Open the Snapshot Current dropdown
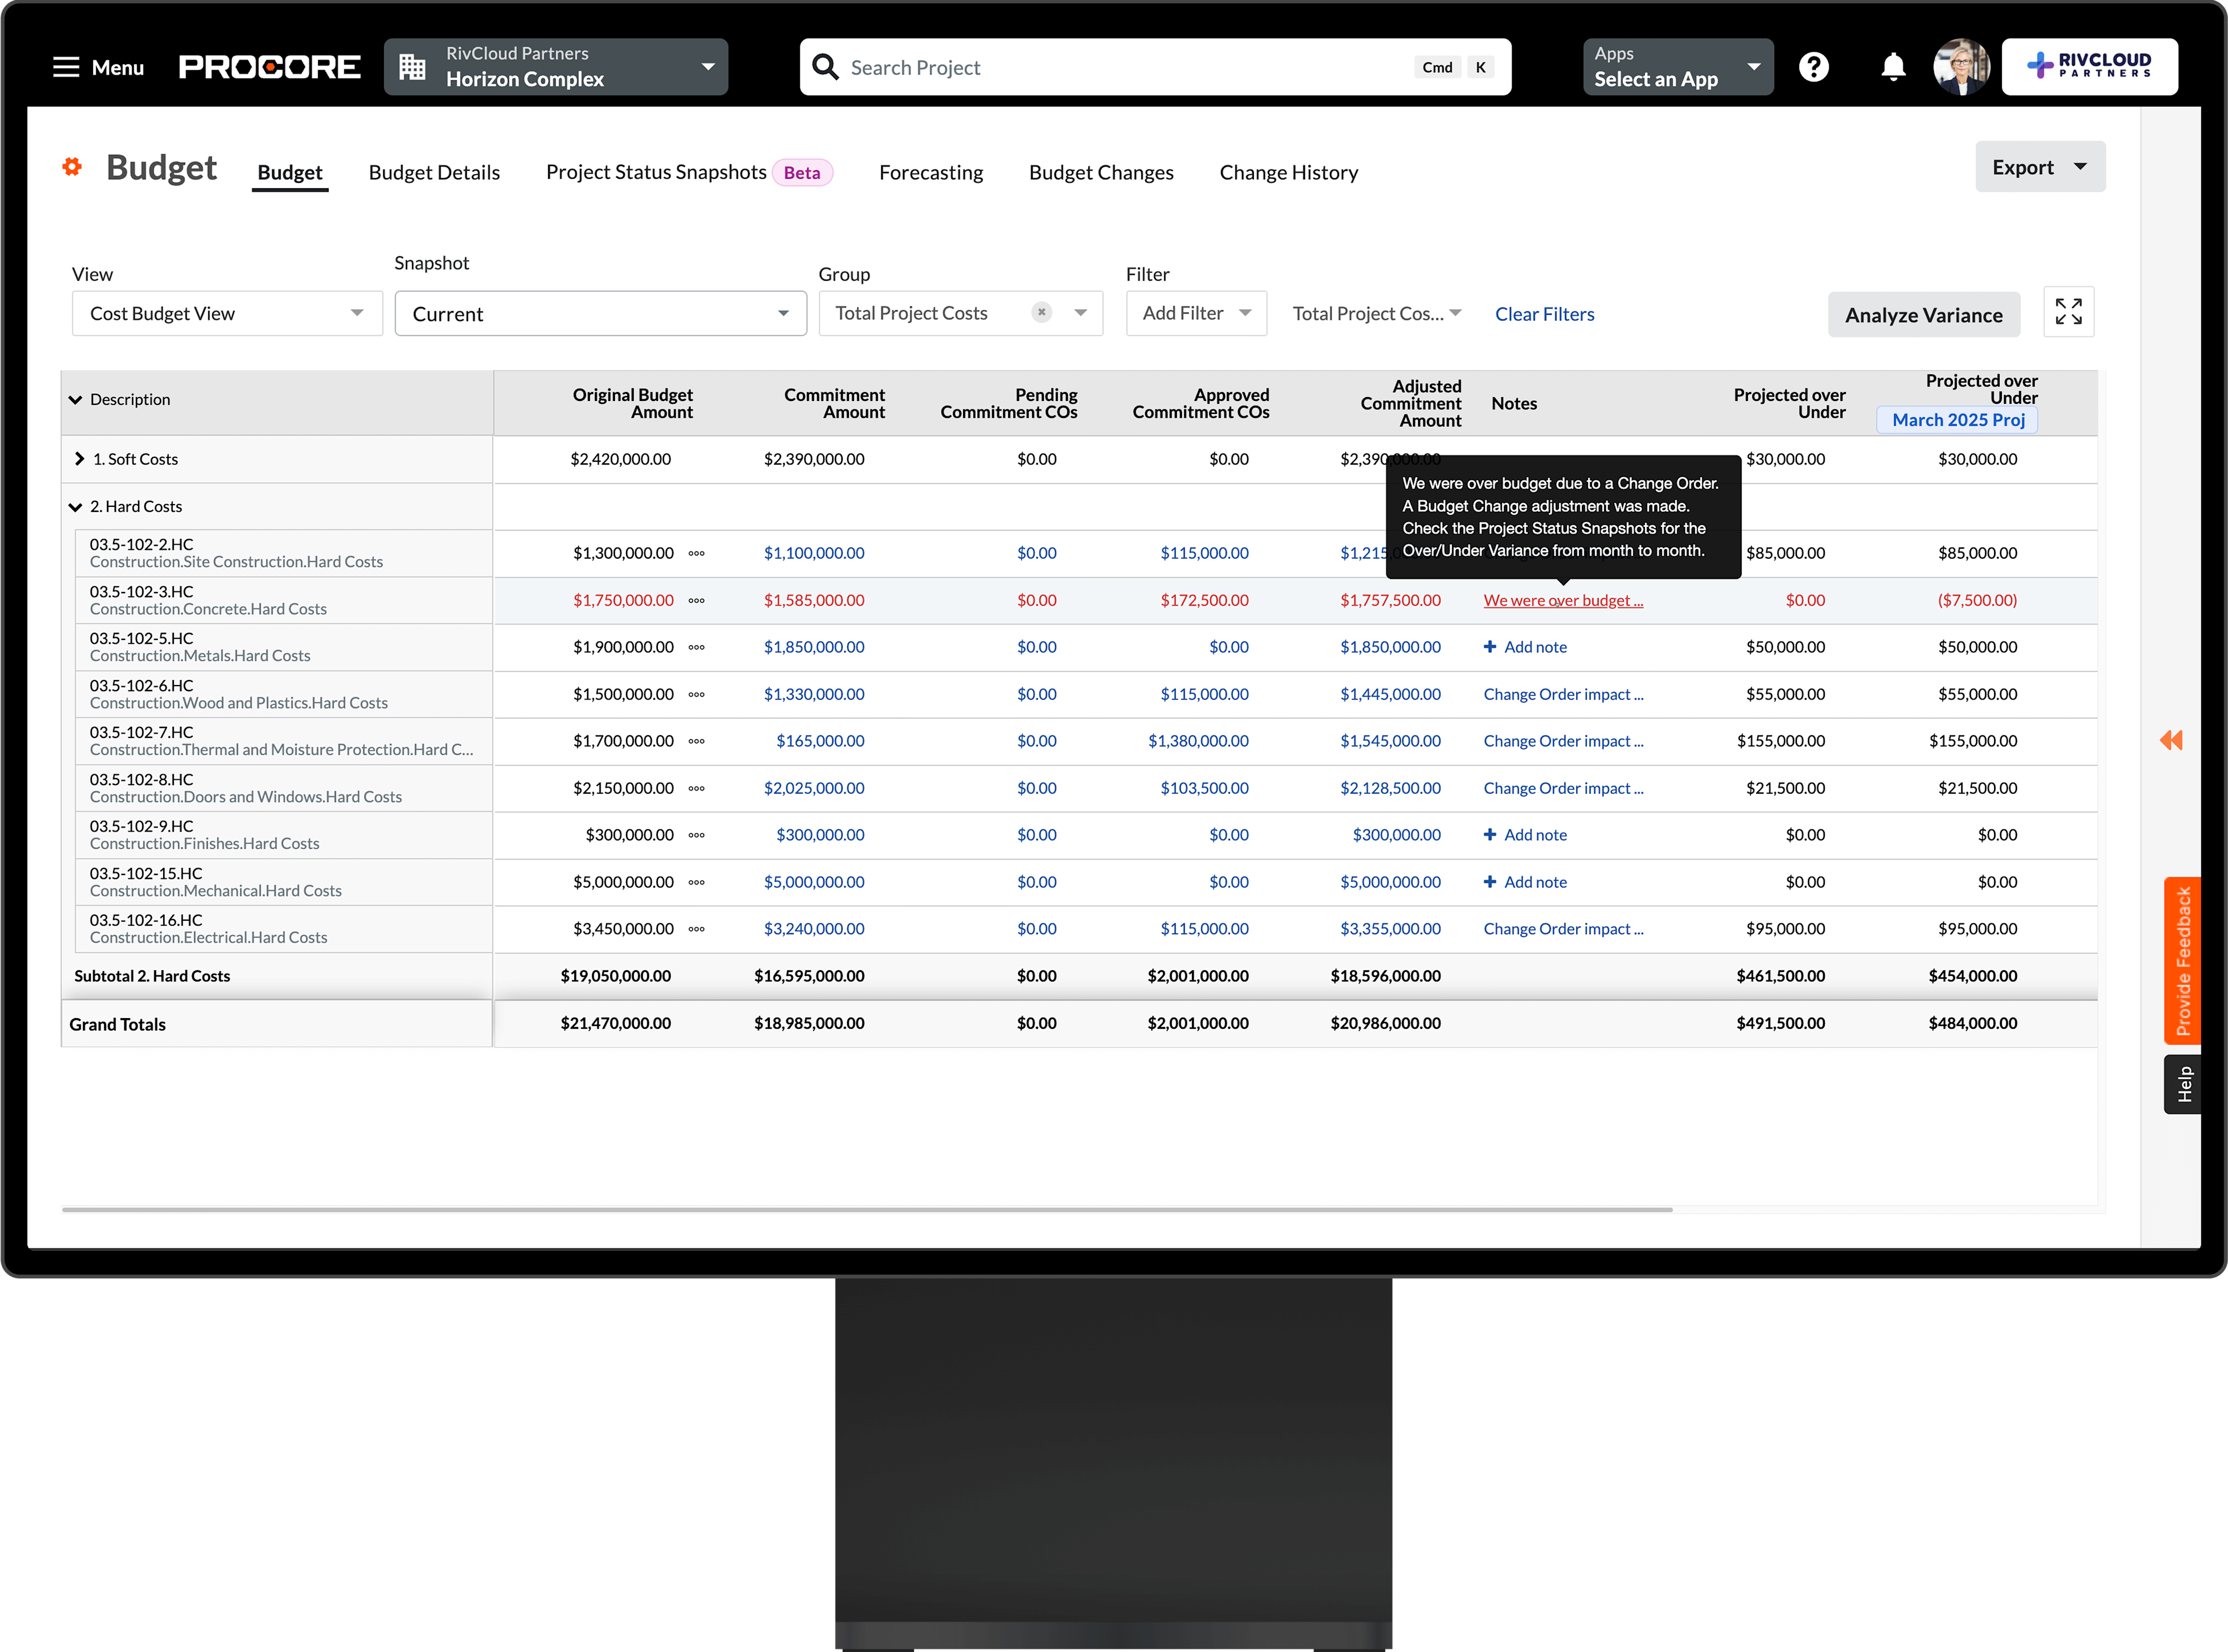Viewport: 2228px width, 1652px height. [x=600, y=314]
